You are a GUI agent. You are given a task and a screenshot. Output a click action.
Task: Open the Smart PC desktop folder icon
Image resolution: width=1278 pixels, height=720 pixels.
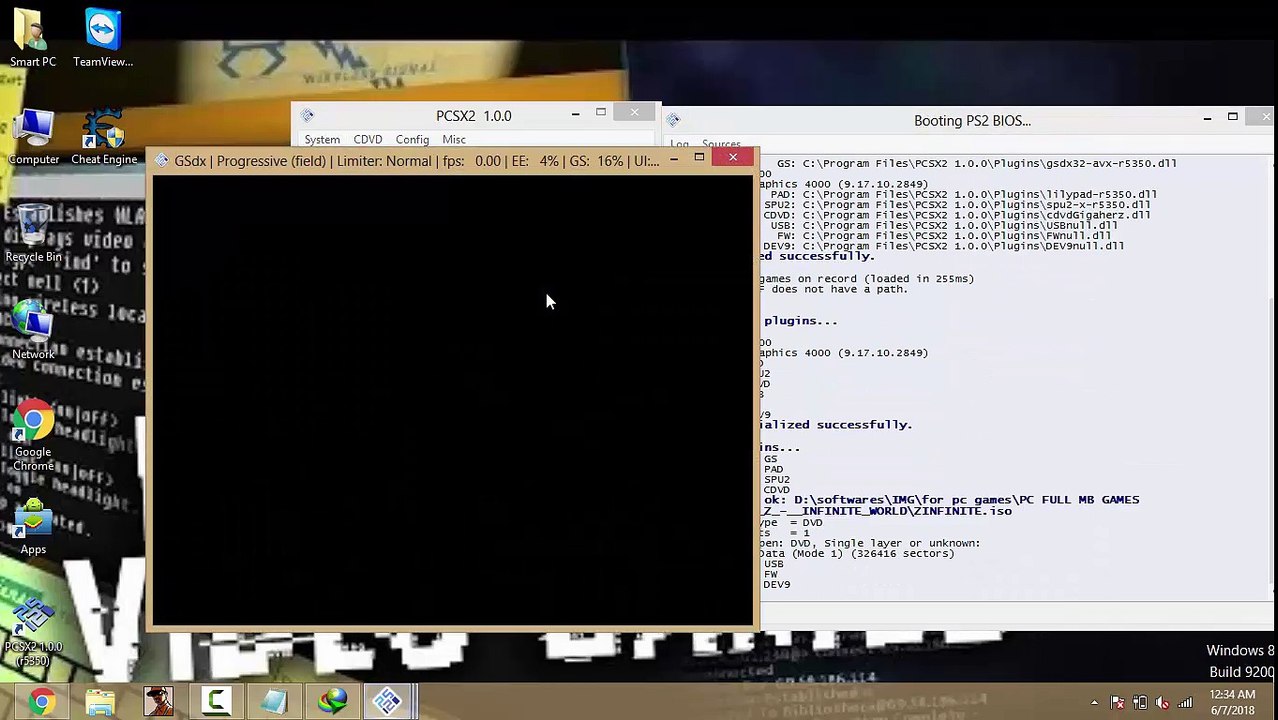(33, 38)
